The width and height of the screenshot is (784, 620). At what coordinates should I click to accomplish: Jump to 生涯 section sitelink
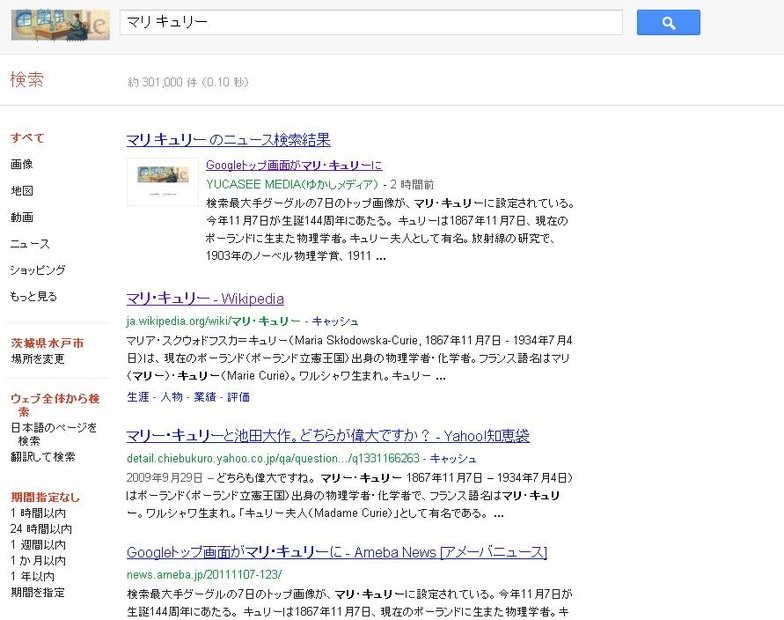(138, 397)
